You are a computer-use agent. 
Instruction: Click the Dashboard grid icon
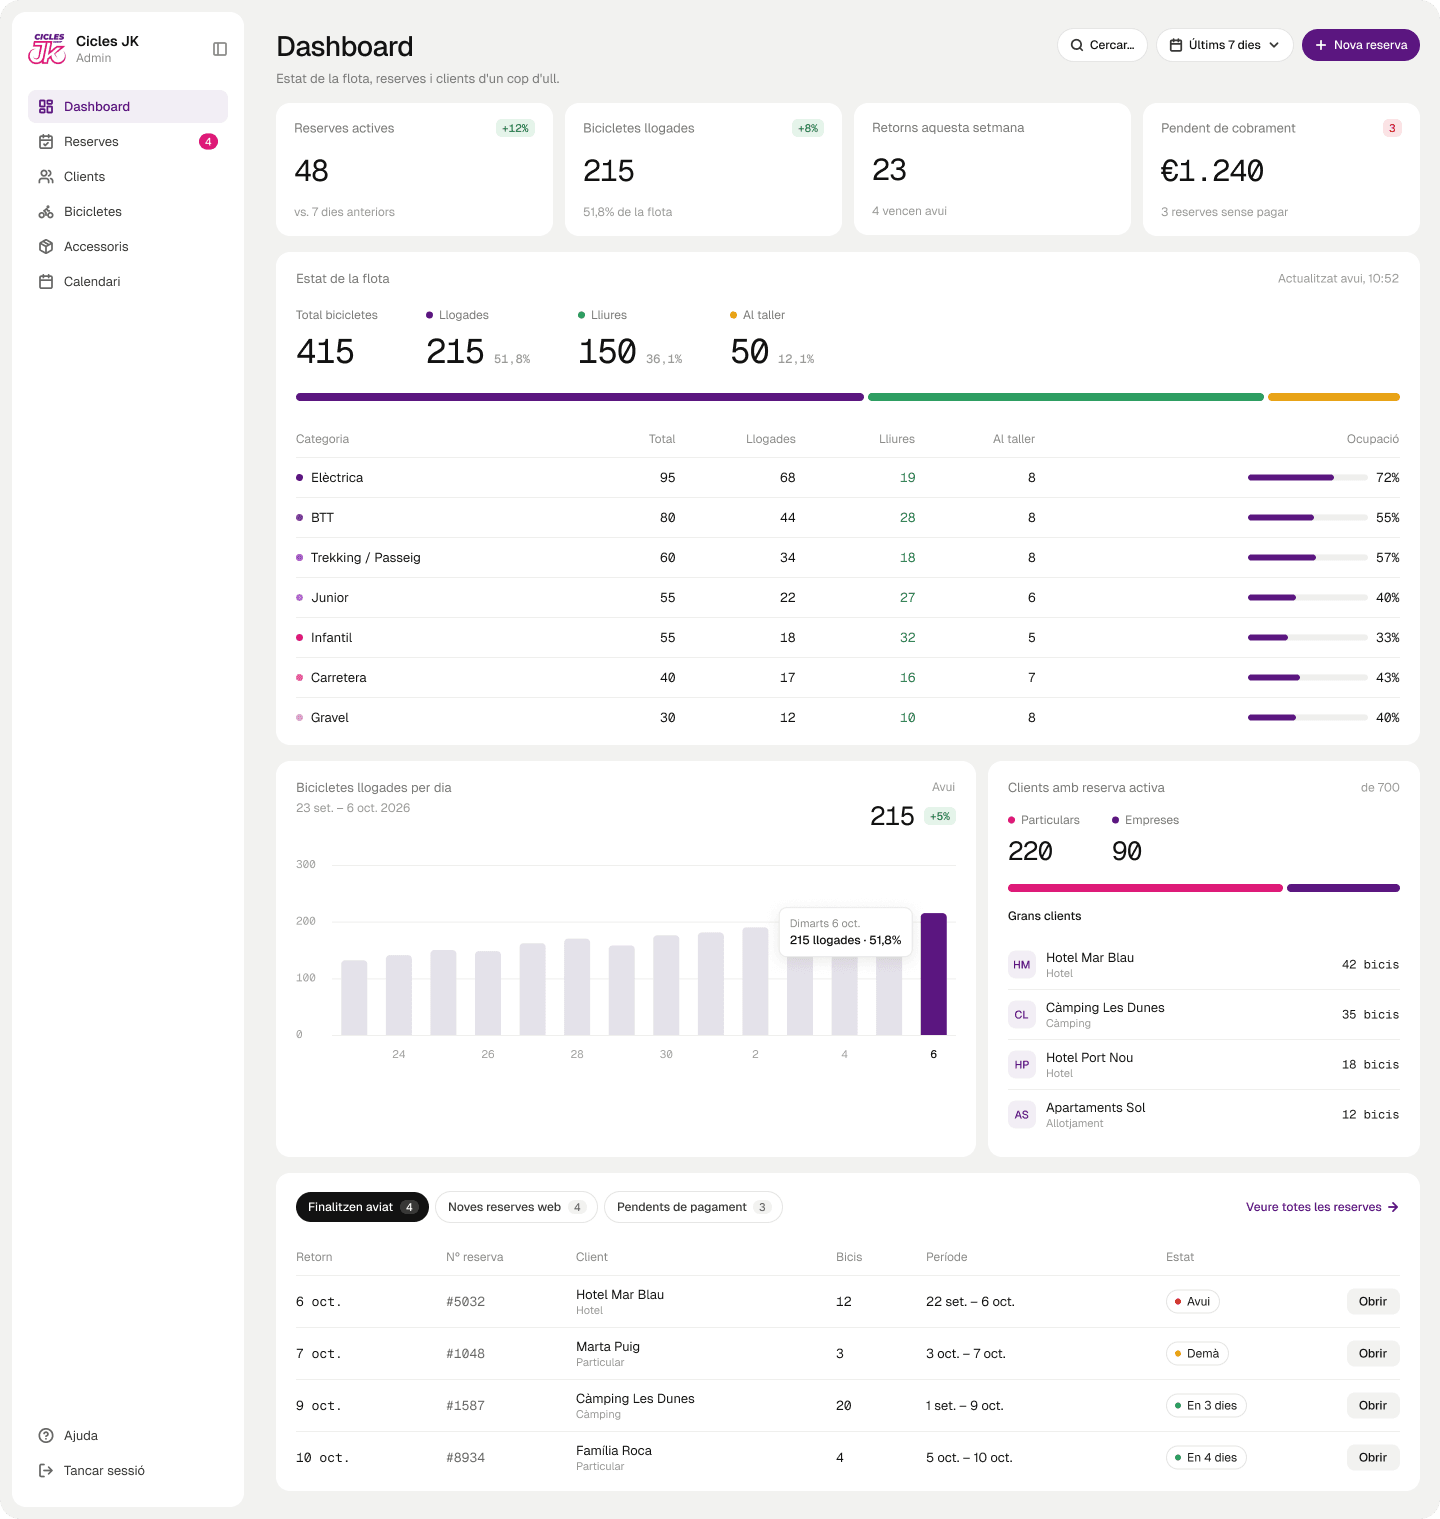coord(46,107)
